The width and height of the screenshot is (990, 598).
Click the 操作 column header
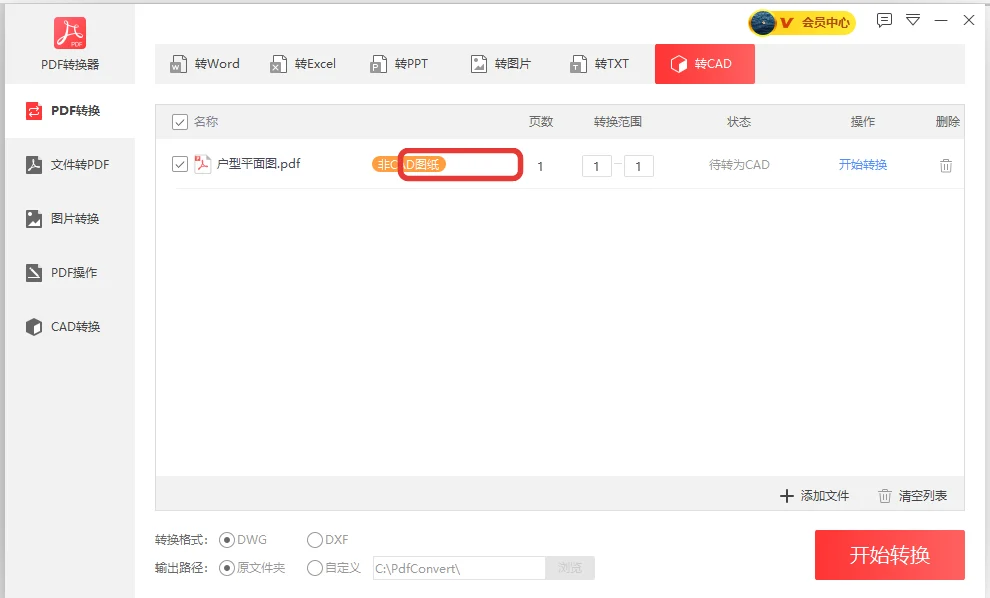tap(862, 122)
